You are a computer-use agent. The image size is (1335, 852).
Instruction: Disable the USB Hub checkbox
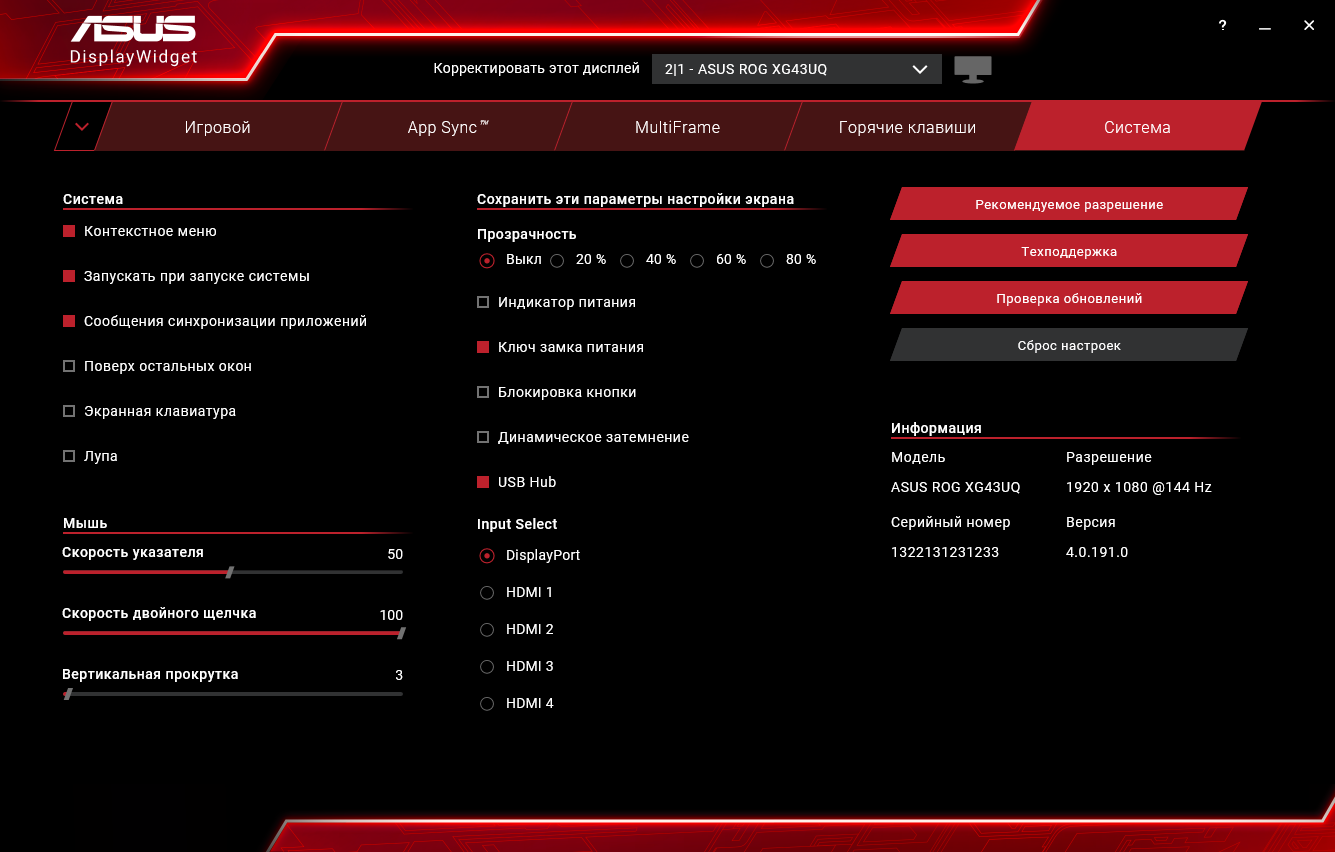click(483, 482)
